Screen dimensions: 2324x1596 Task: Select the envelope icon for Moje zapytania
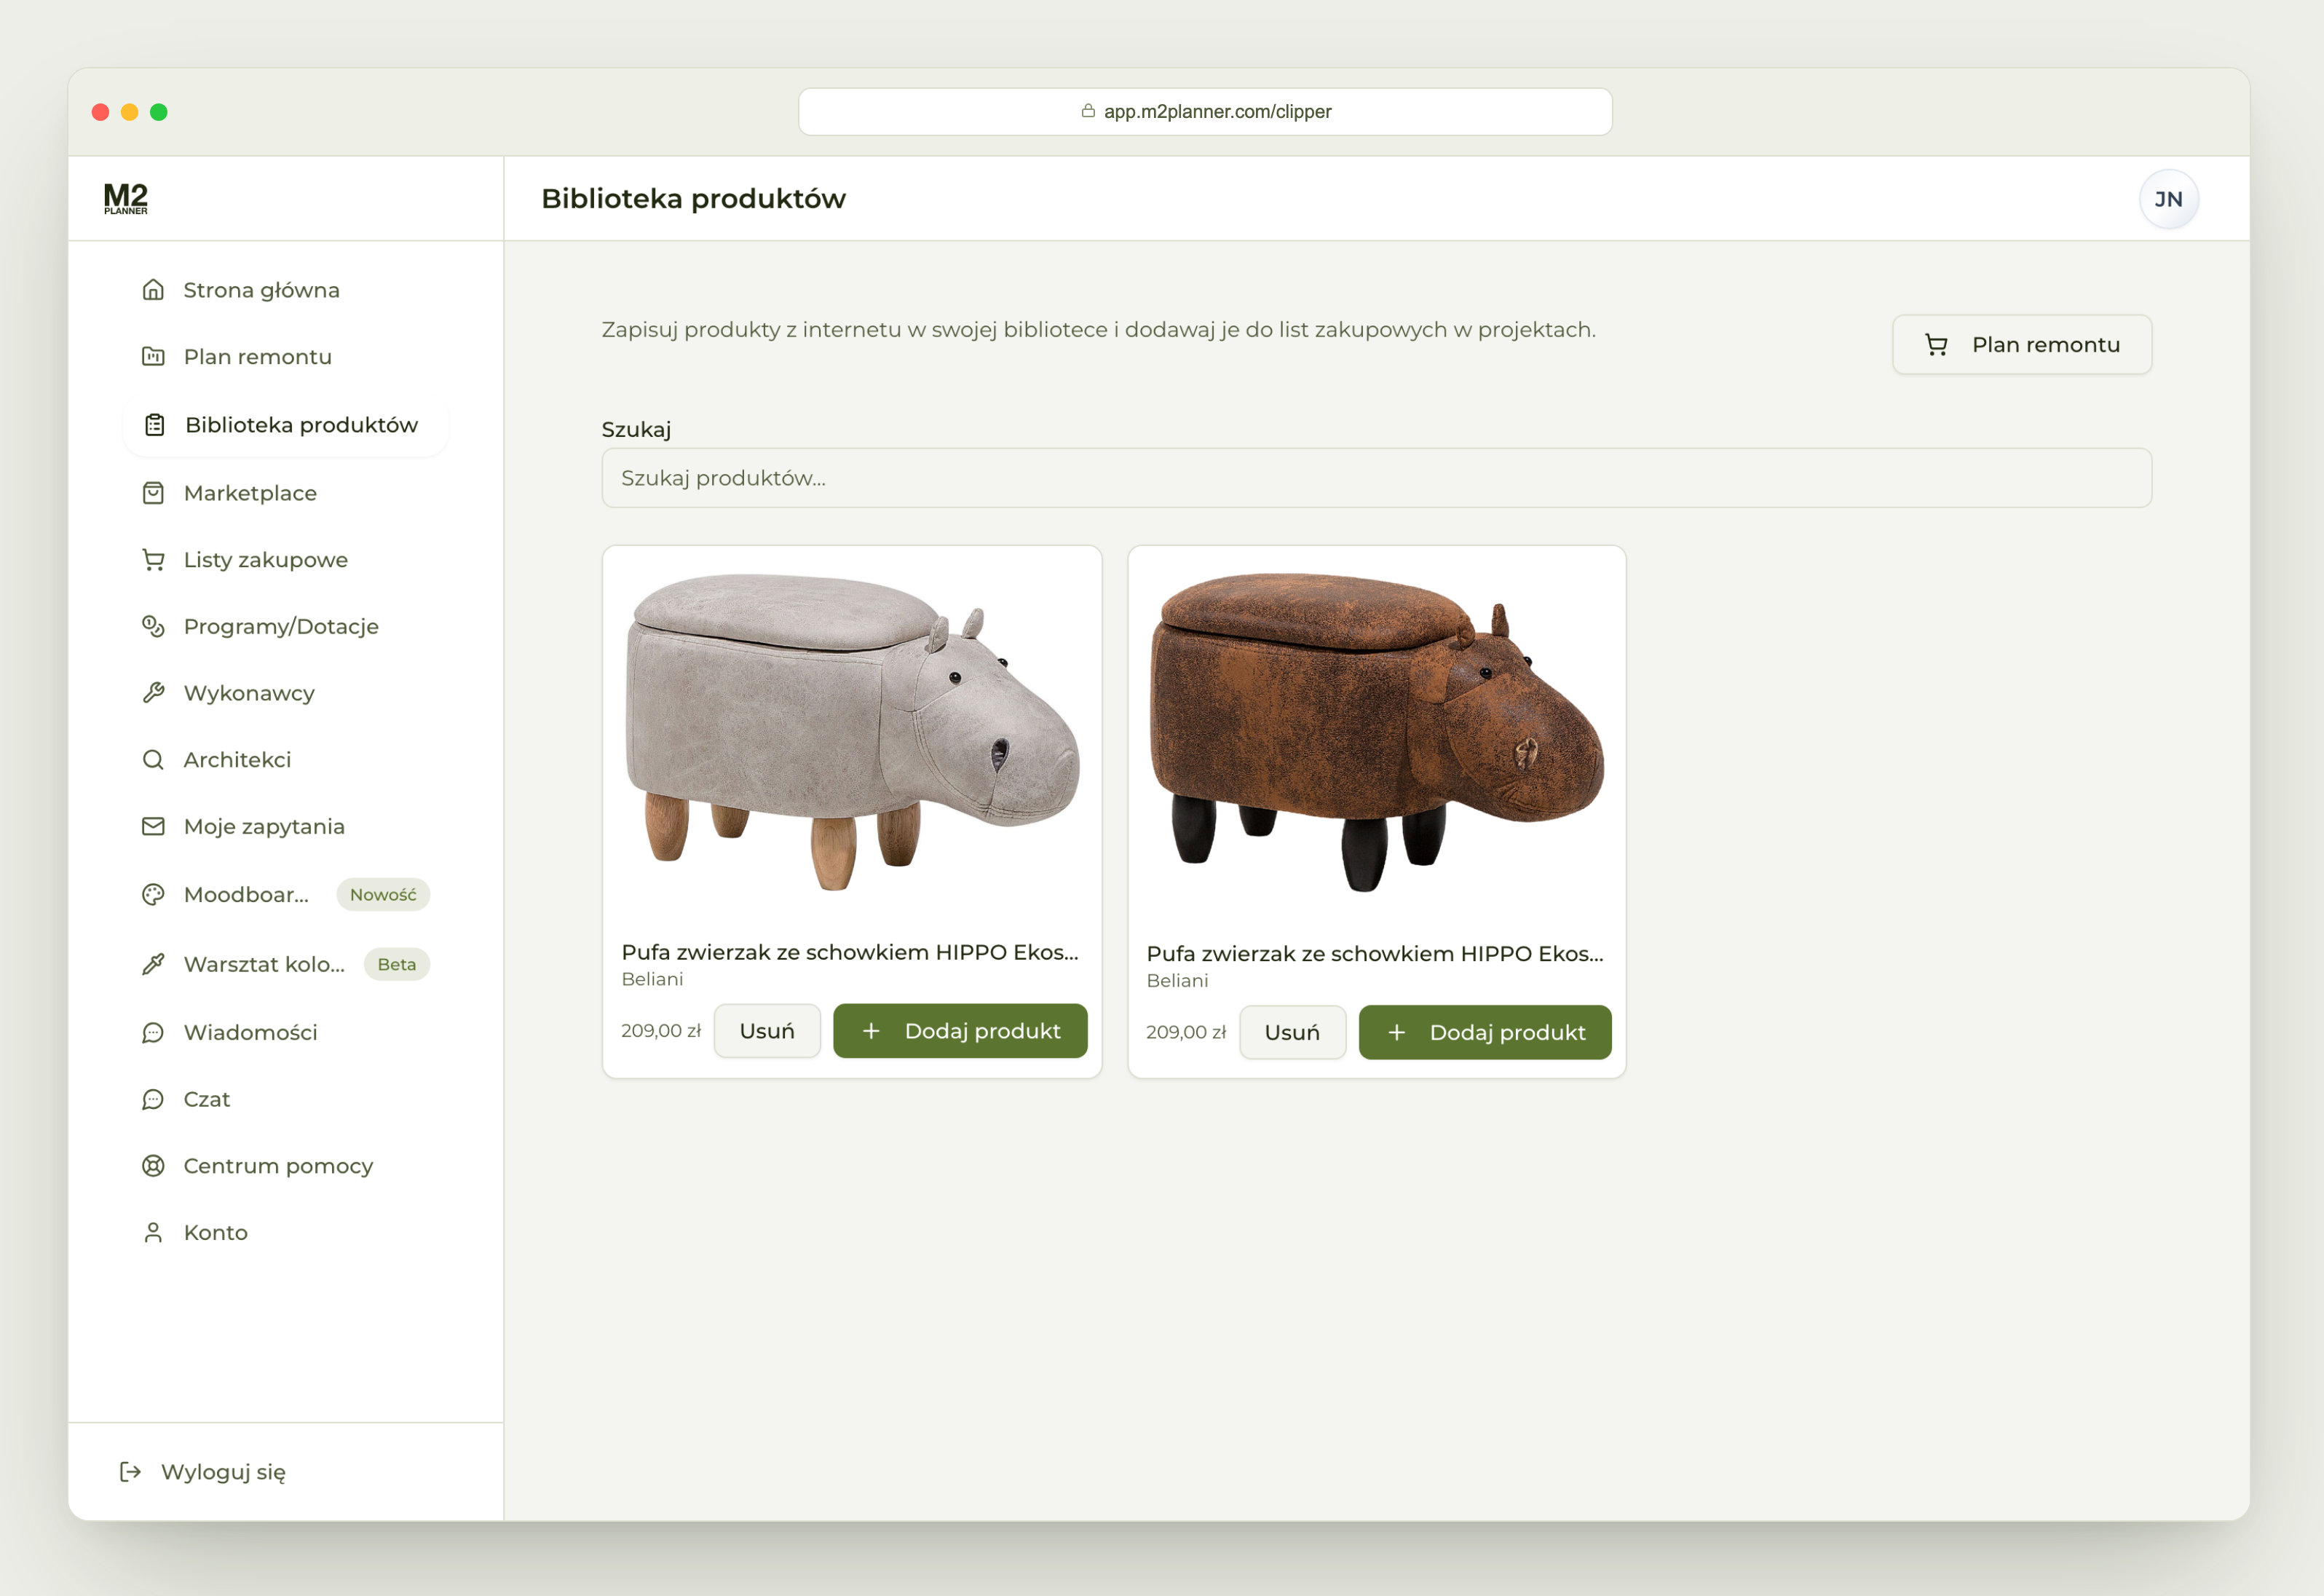153,826
